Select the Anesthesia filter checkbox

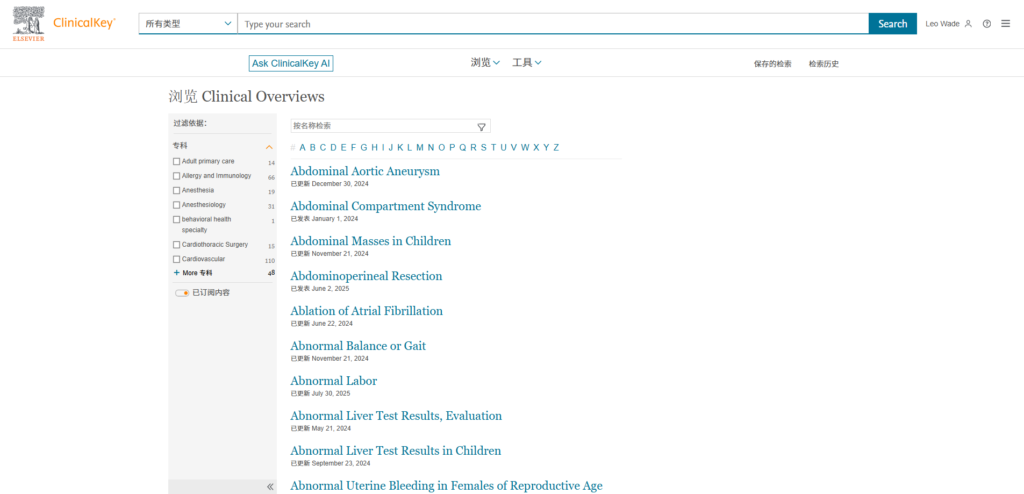(177, 190)
